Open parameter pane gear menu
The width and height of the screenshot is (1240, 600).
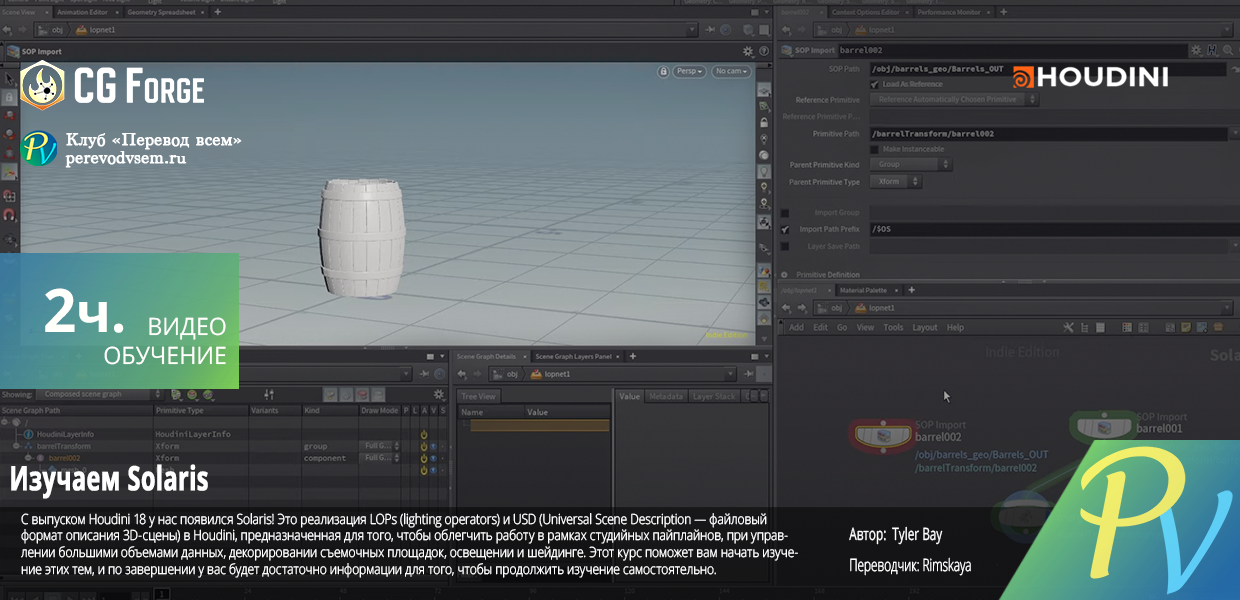pyautogui.click(x=1195, y=49)
